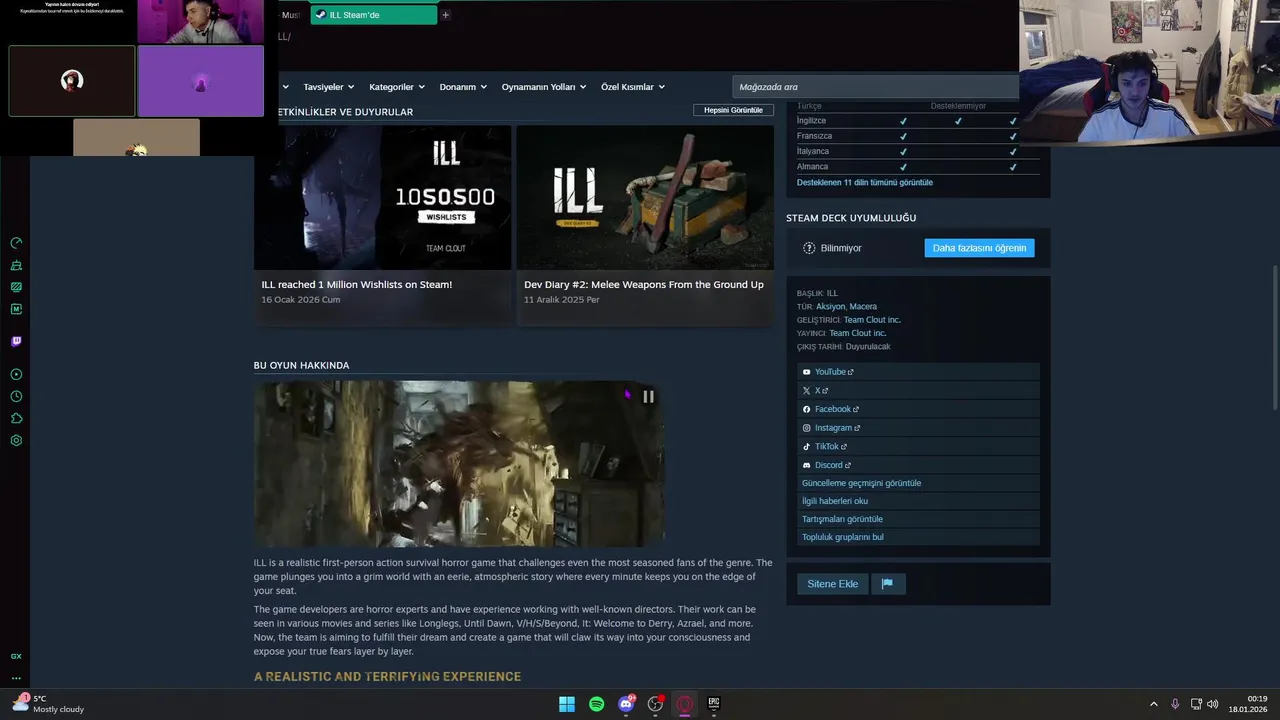The height and width of the screenshot is (720, 1280).
Task: Open the 1 Million Wishlists announcement thumbnail
Action: click(x=382, y=197)
